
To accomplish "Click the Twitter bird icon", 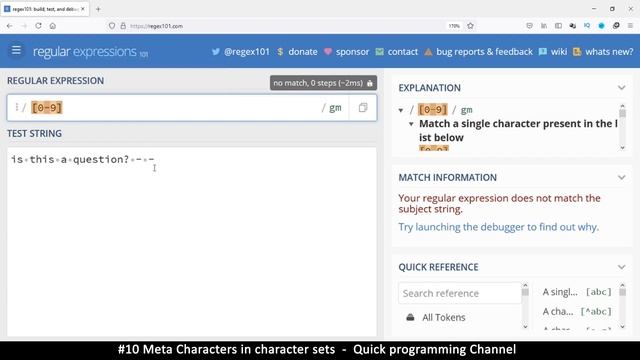I will [x=216, y=52].
